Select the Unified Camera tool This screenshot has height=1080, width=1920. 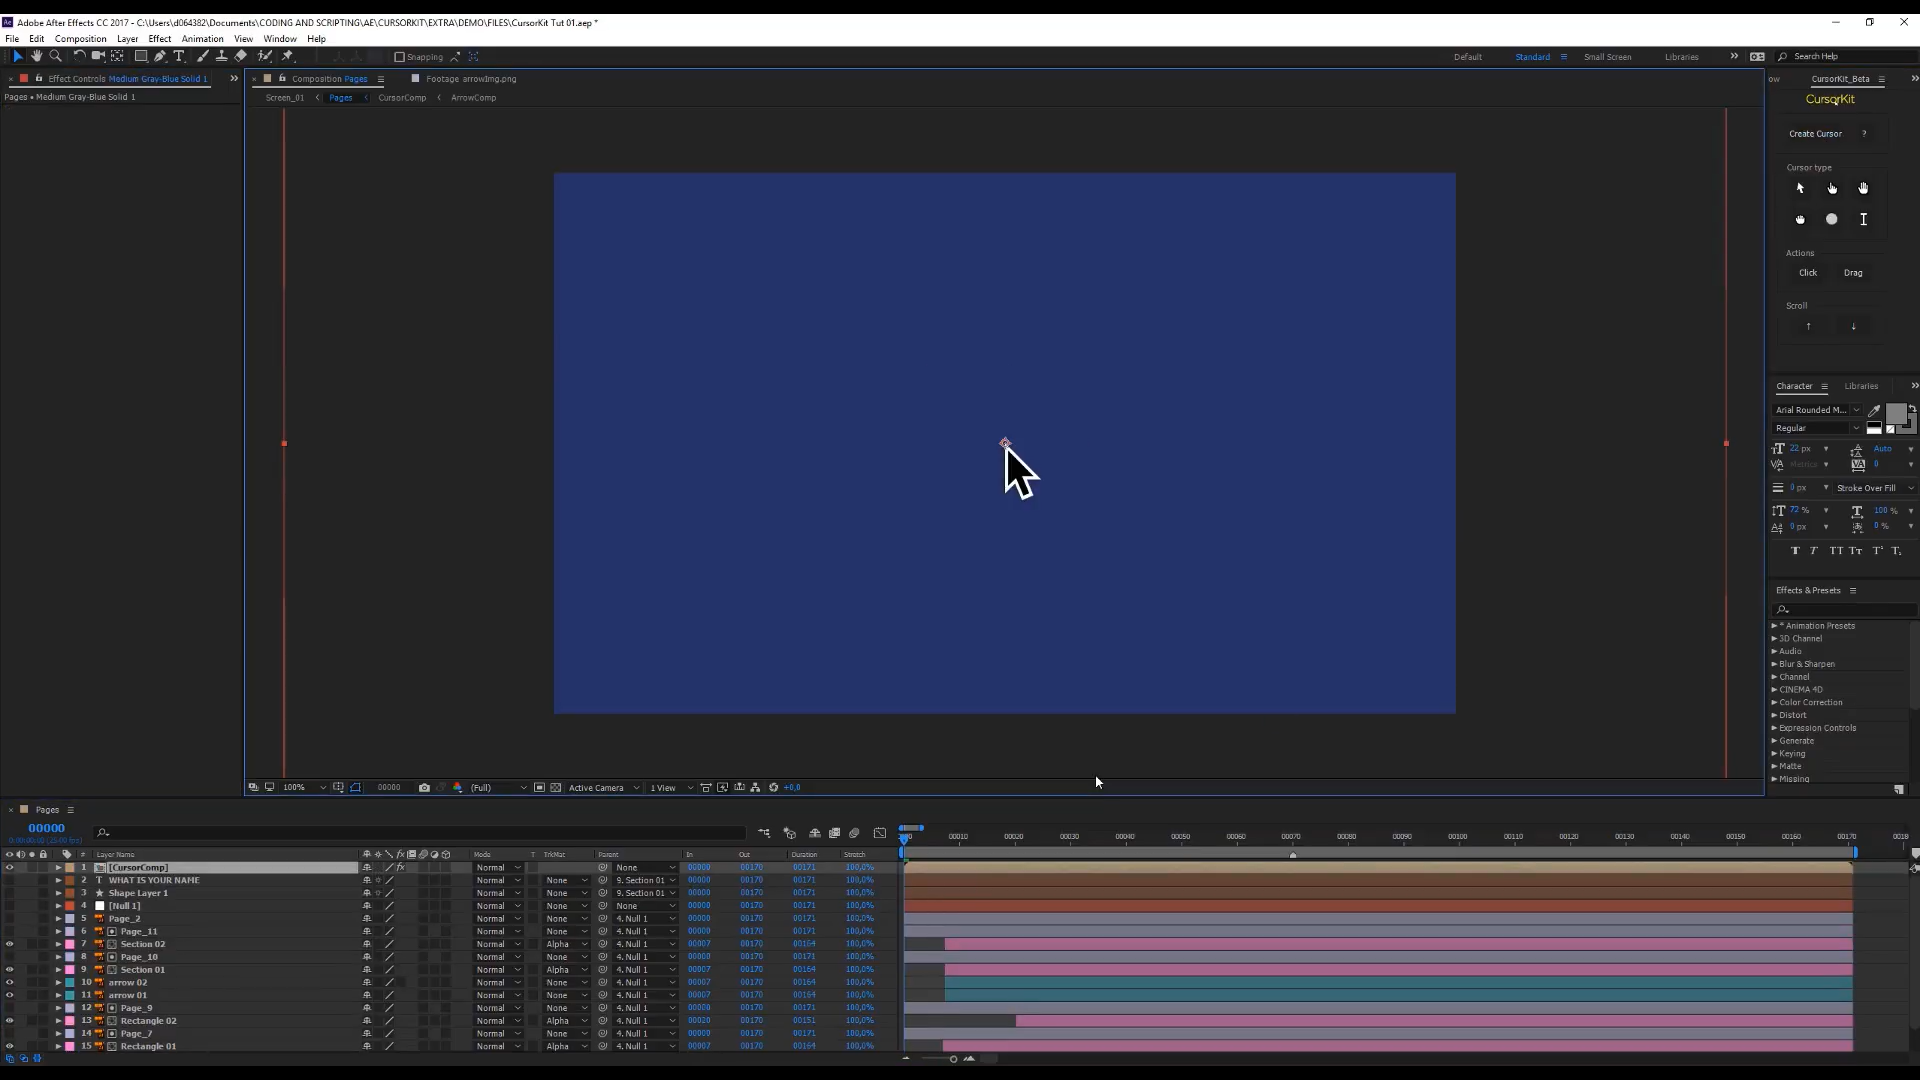click(98, 56)
